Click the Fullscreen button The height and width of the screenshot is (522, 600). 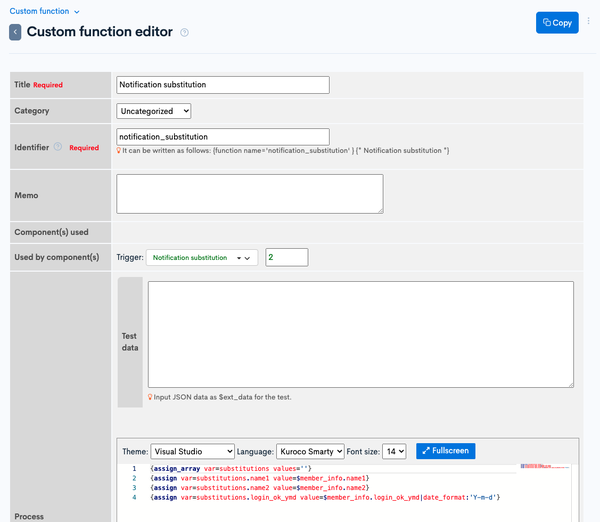(446, 451)
